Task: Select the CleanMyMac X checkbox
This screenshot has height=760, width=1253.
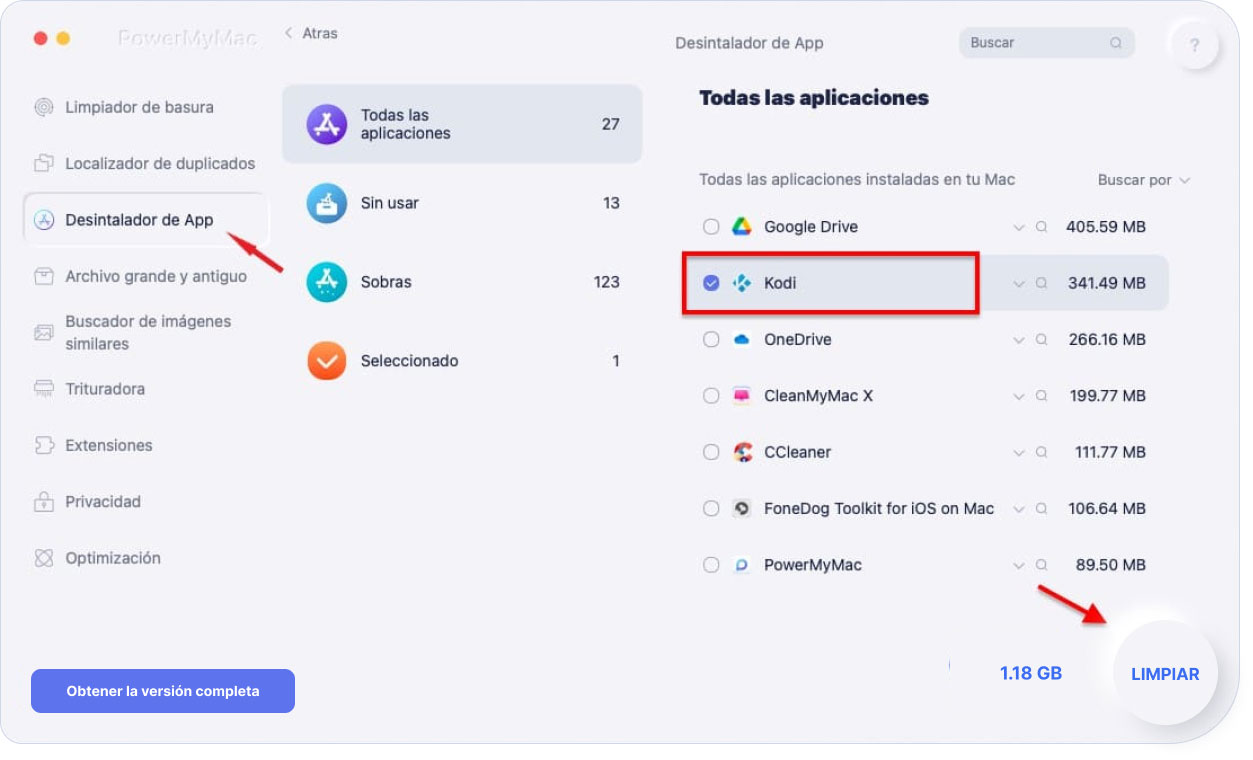Action: (711, 396)
